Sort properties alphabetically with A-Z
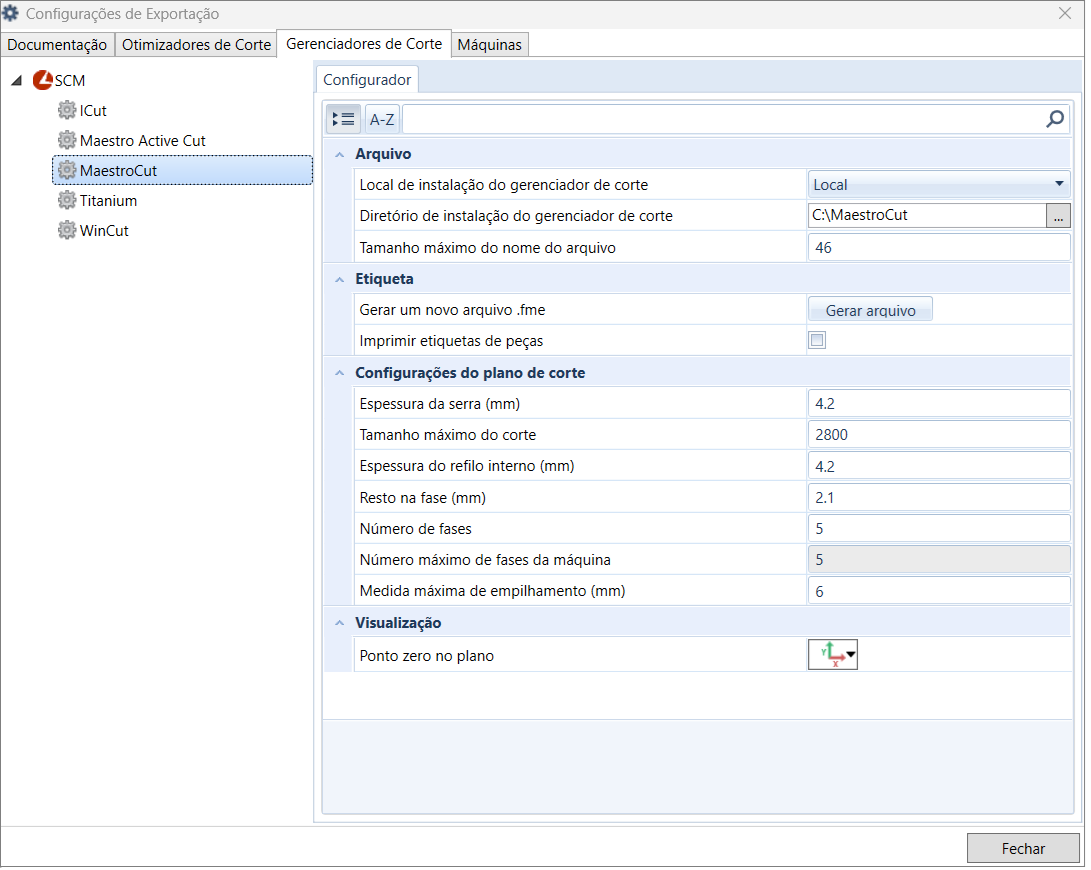Viewport: 1091px width, 870px height. tap(381, 120)
